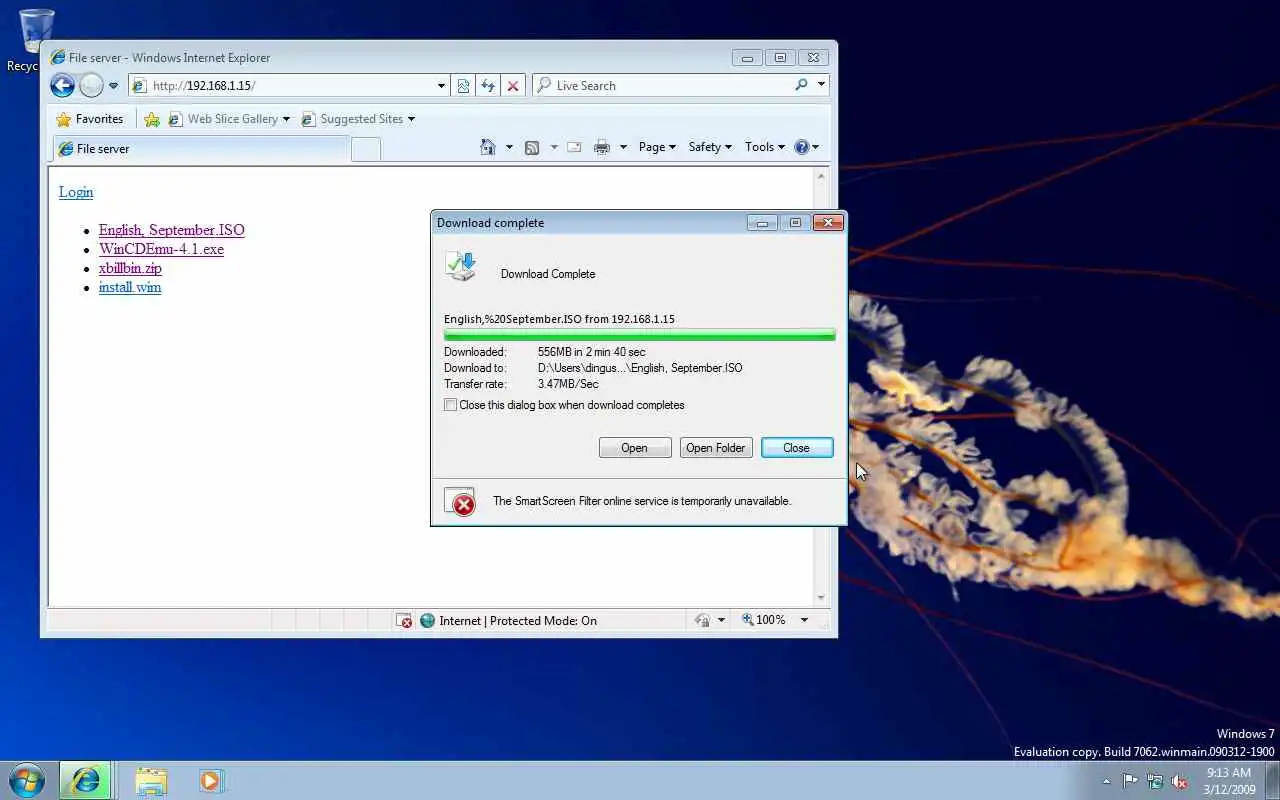Add page to the Favorites bar star icon
Viewport: 1280px width, 800px height.
[x=152, y=119]
